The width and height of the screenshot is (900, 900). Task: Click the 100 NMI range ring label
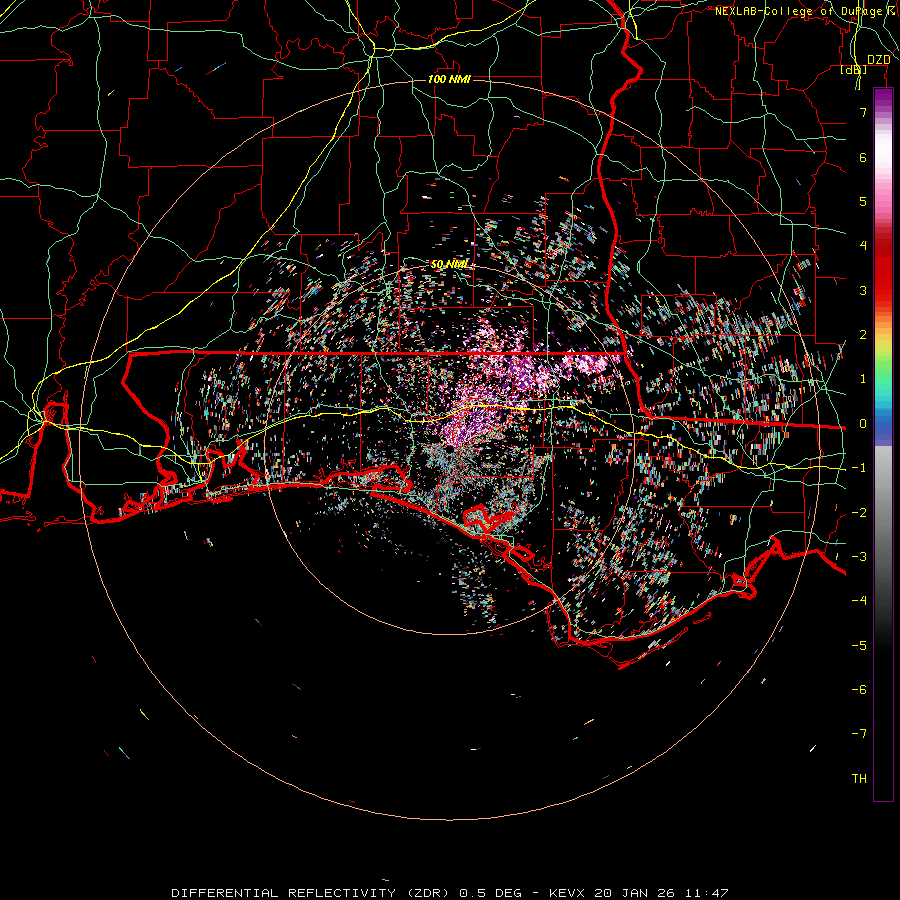pos(449,79)
